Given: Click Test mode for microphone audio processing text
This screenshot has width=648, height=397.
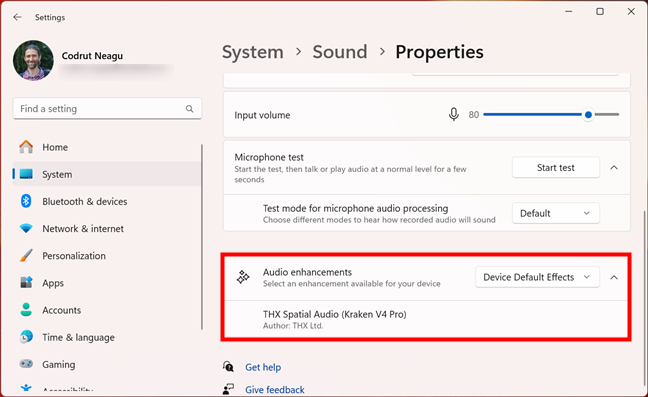Looking at the screenshot, I should pos(355,208).
